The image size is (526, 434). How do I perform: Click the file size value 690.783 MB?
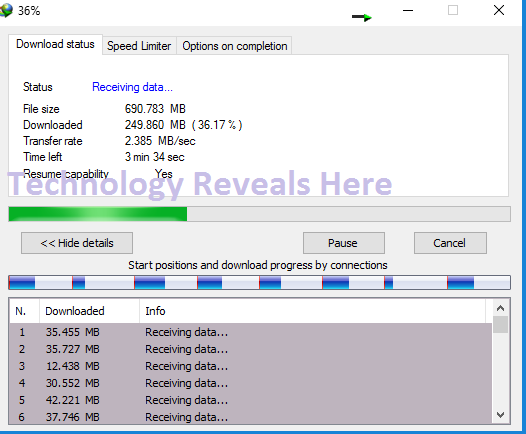tap(155, 109)
